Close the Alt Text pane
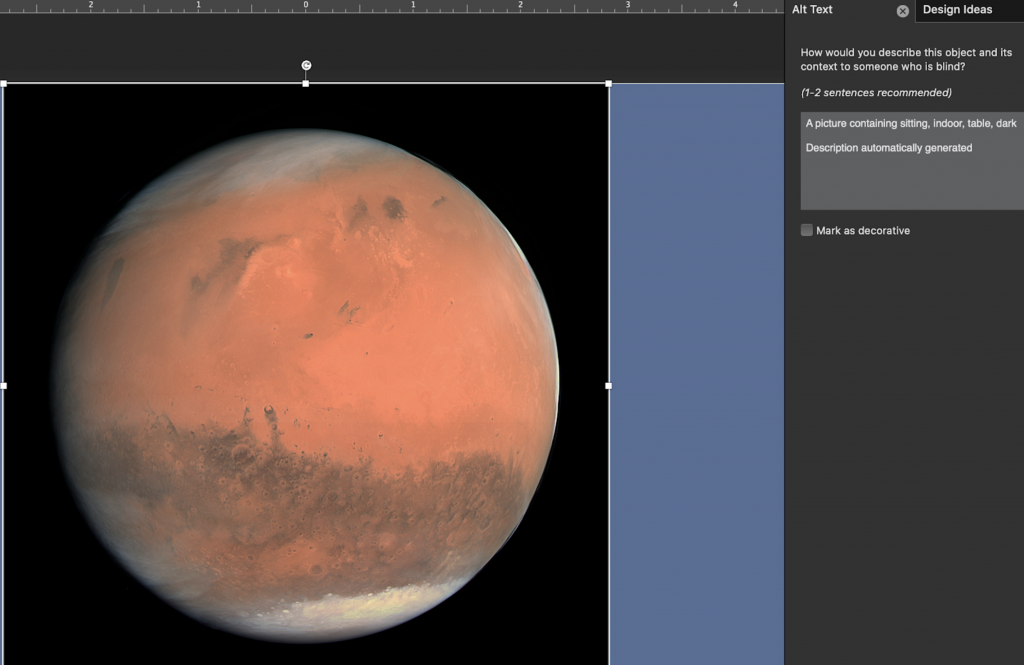Screen dimensions: 1024x665 tap(903, 11)
